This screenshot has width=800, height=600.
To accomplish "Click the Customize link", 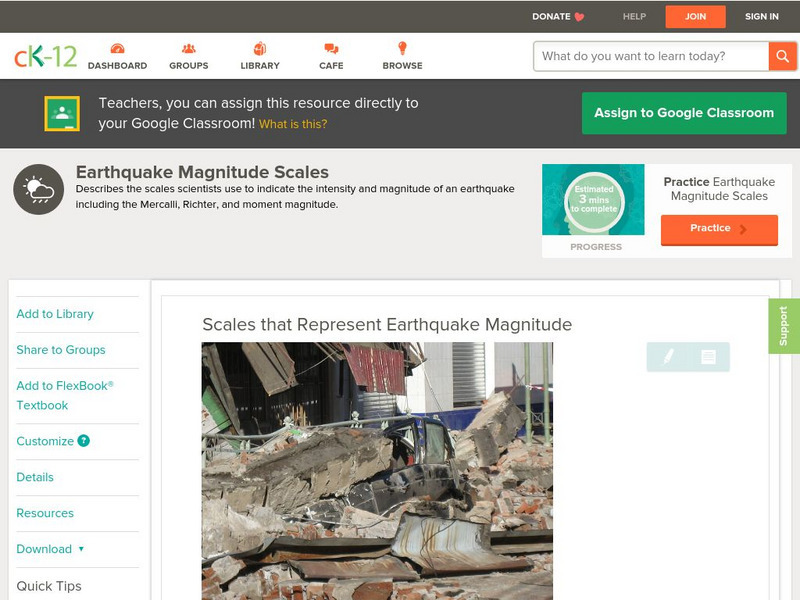I will [x=45, y=441].
